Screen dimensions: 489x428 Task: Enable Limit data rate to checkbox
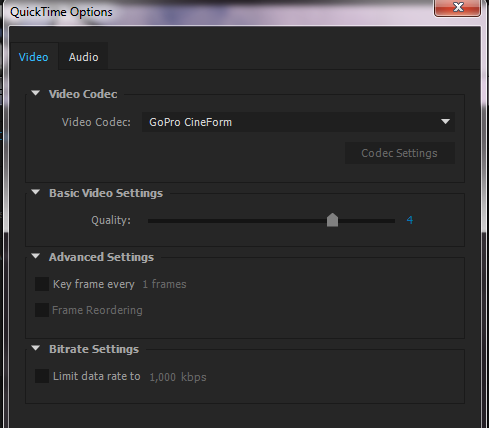42,376
